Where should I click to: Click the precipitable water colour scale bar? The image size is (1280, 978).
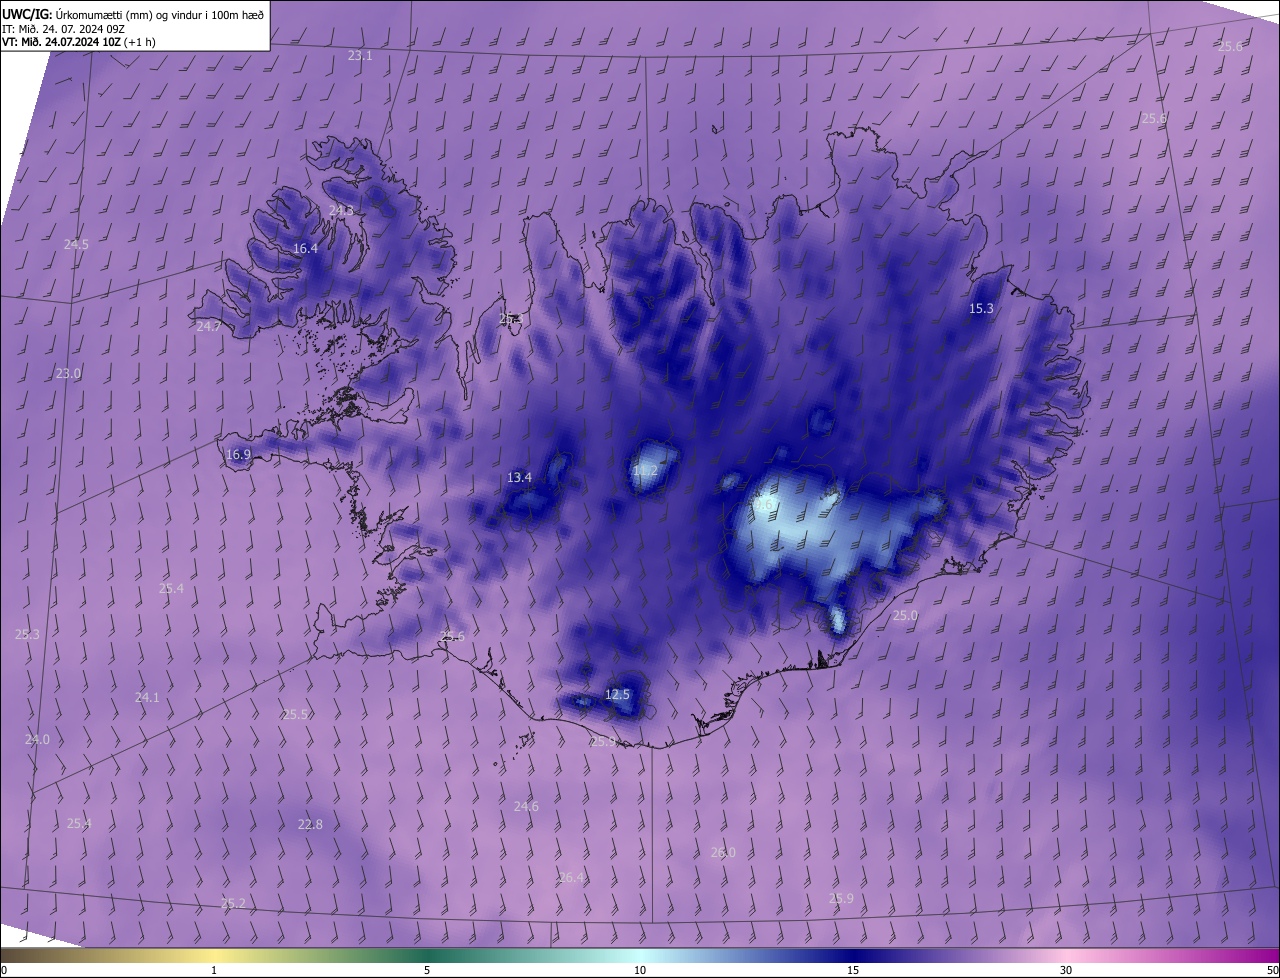[x=640, y=956]
